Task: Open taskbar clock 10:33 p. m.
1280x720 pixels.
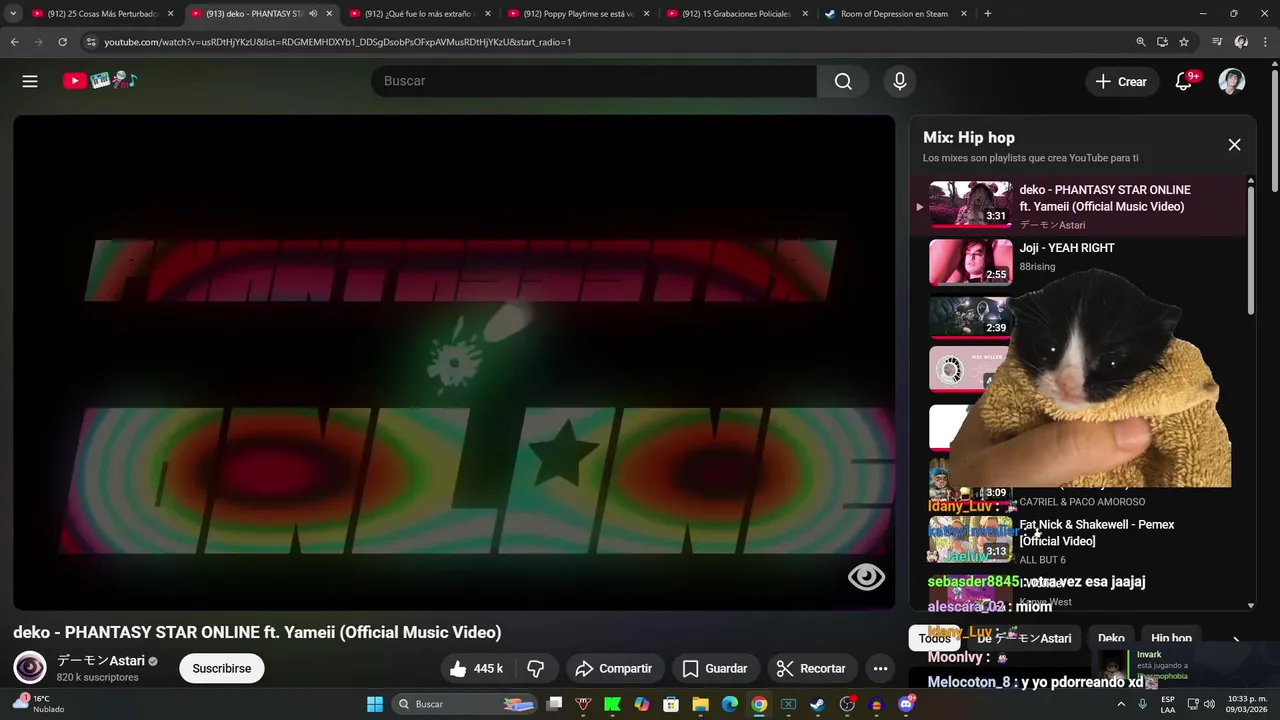Action: click(1246, 704)
